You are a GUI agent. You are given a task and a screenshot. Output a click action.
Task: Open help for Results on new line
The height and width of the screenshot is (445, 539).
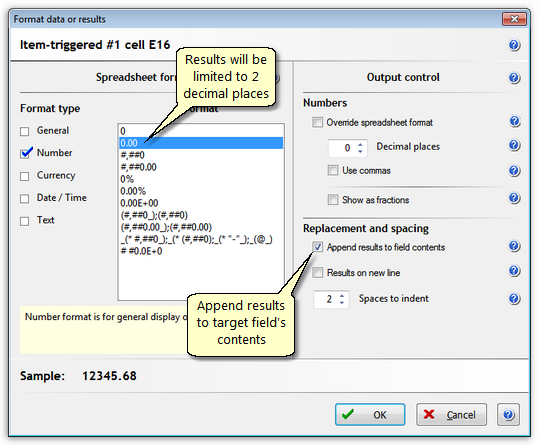[514, 271]
